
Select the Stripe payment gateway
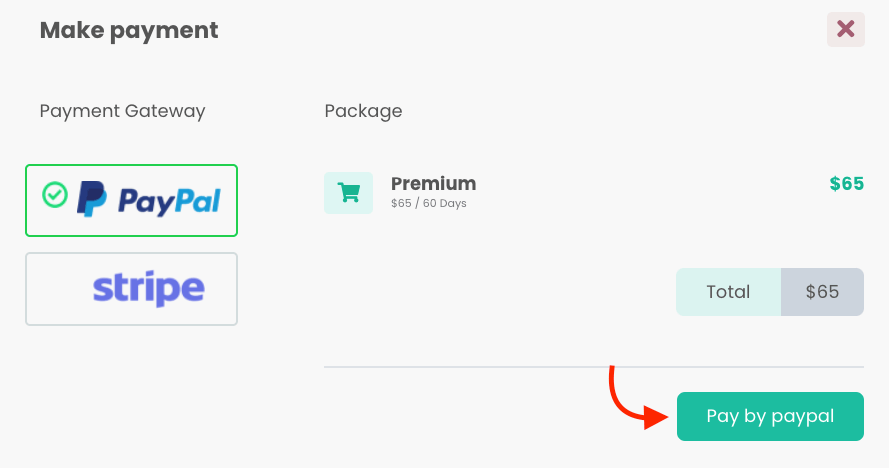pyautogui.click(x=132, y=289)
